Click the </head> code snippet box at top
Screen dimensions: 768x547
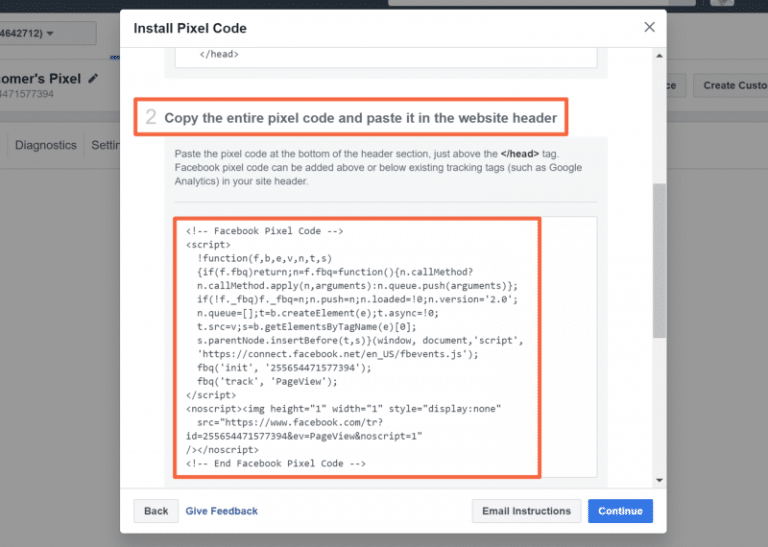pos(385,57)
